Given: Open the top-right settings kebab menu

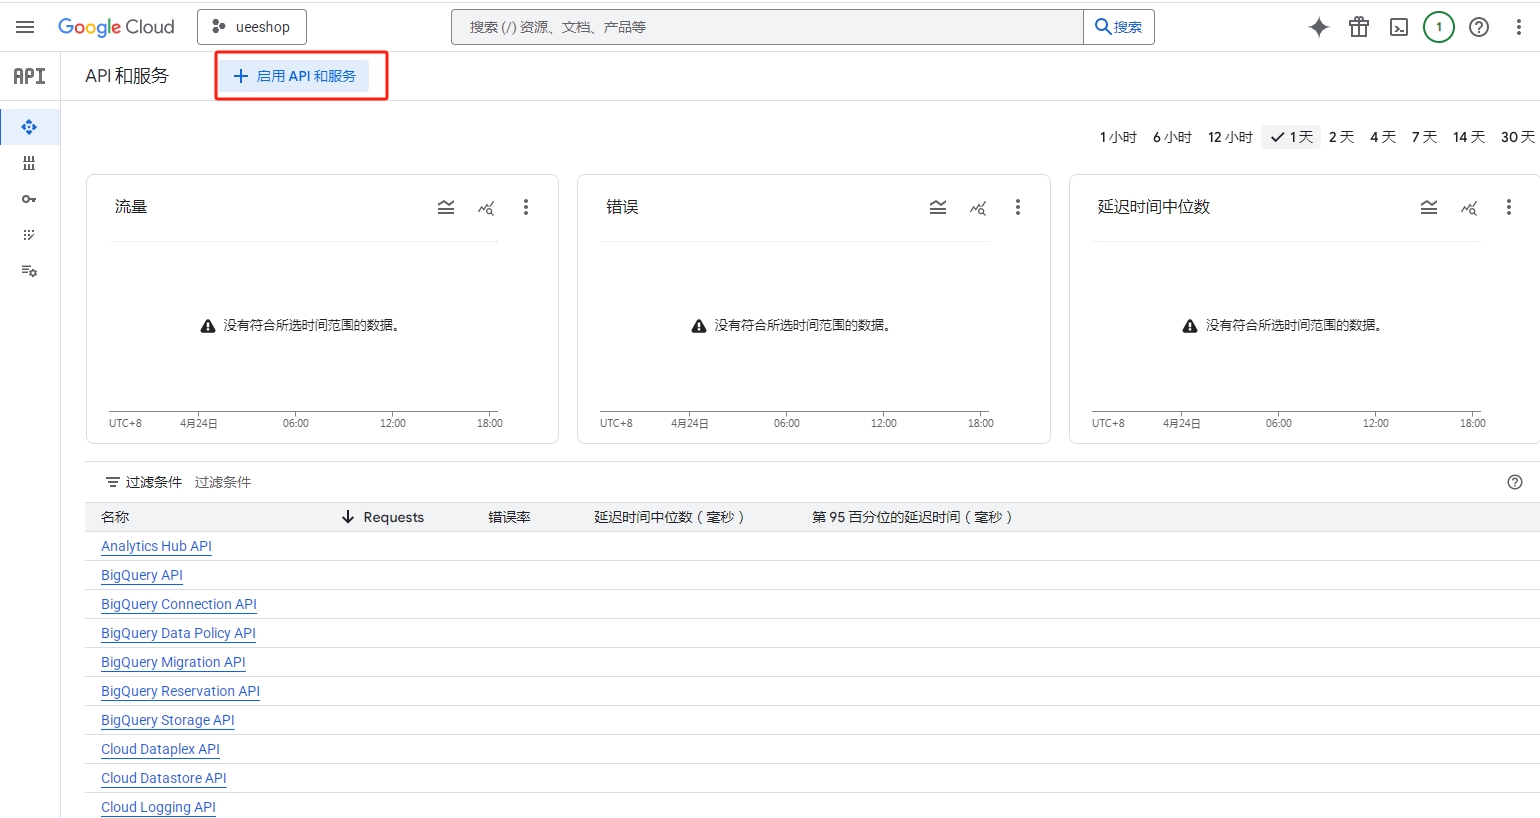Looking at the screenshot, I should 1518,27.
